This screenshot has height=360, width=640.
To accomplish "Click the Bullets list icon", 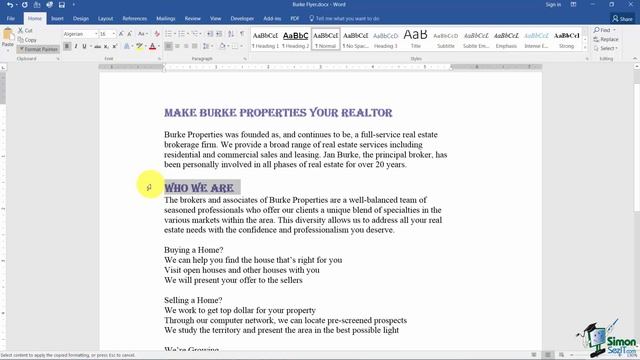I will (x=168, y=34).
